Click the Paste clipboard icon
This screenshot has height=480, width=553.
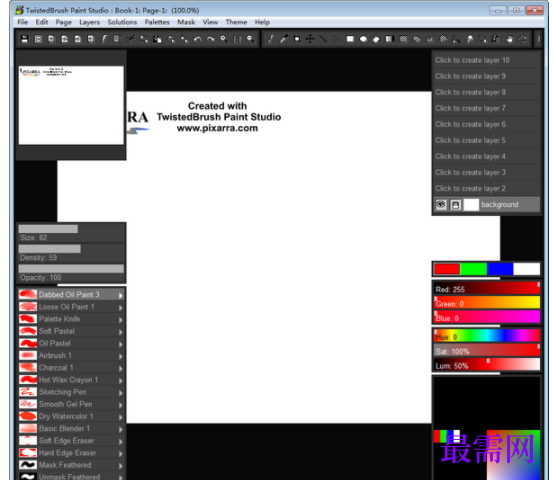(x=157, y=39)
